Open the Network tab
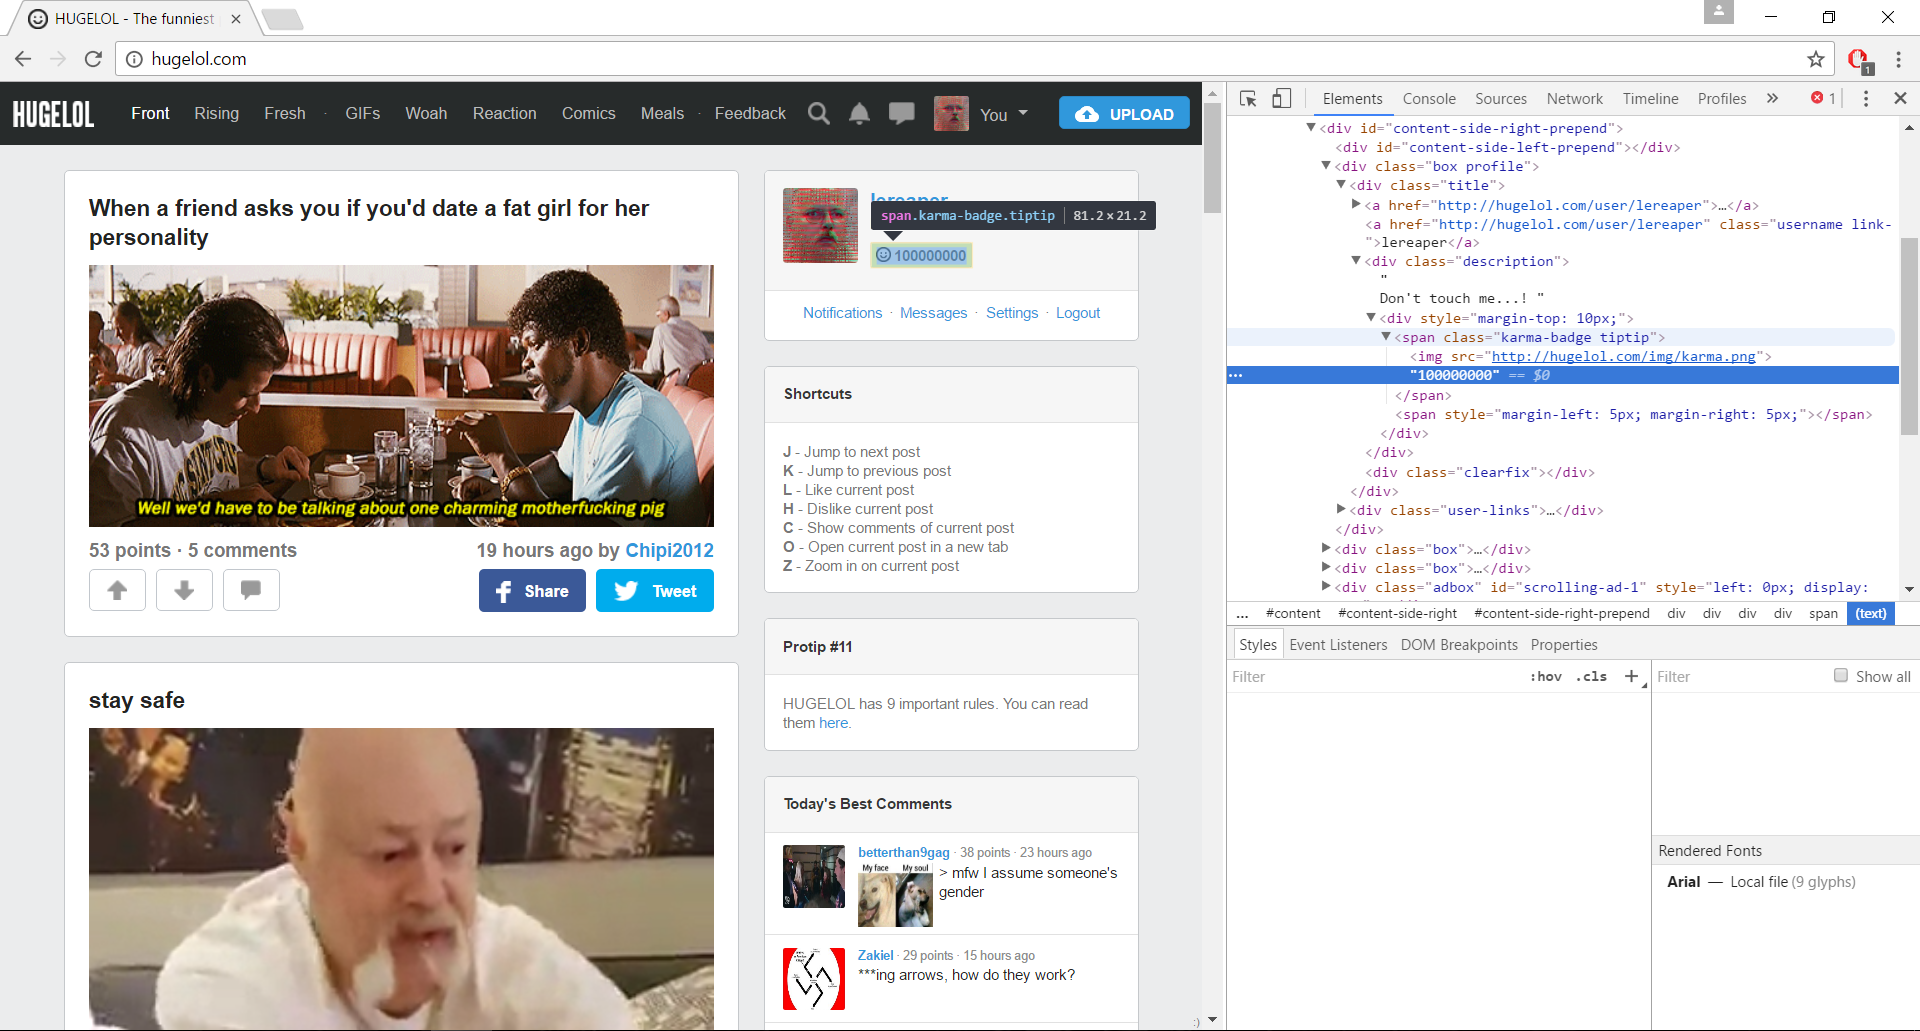 [x=1575, y=98]
